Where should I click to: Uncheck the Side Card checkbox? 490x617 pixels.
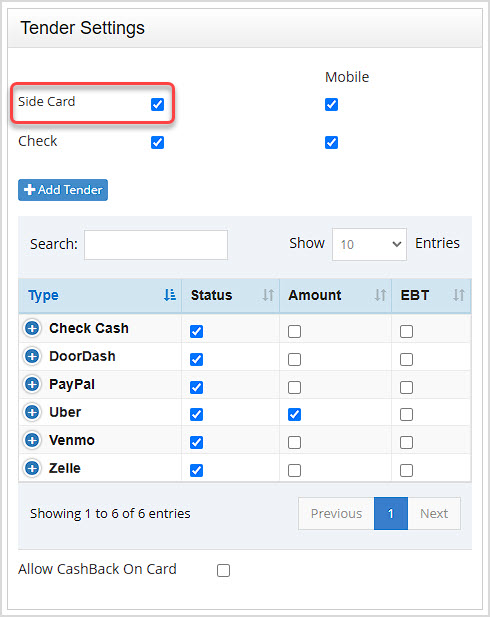157,105
